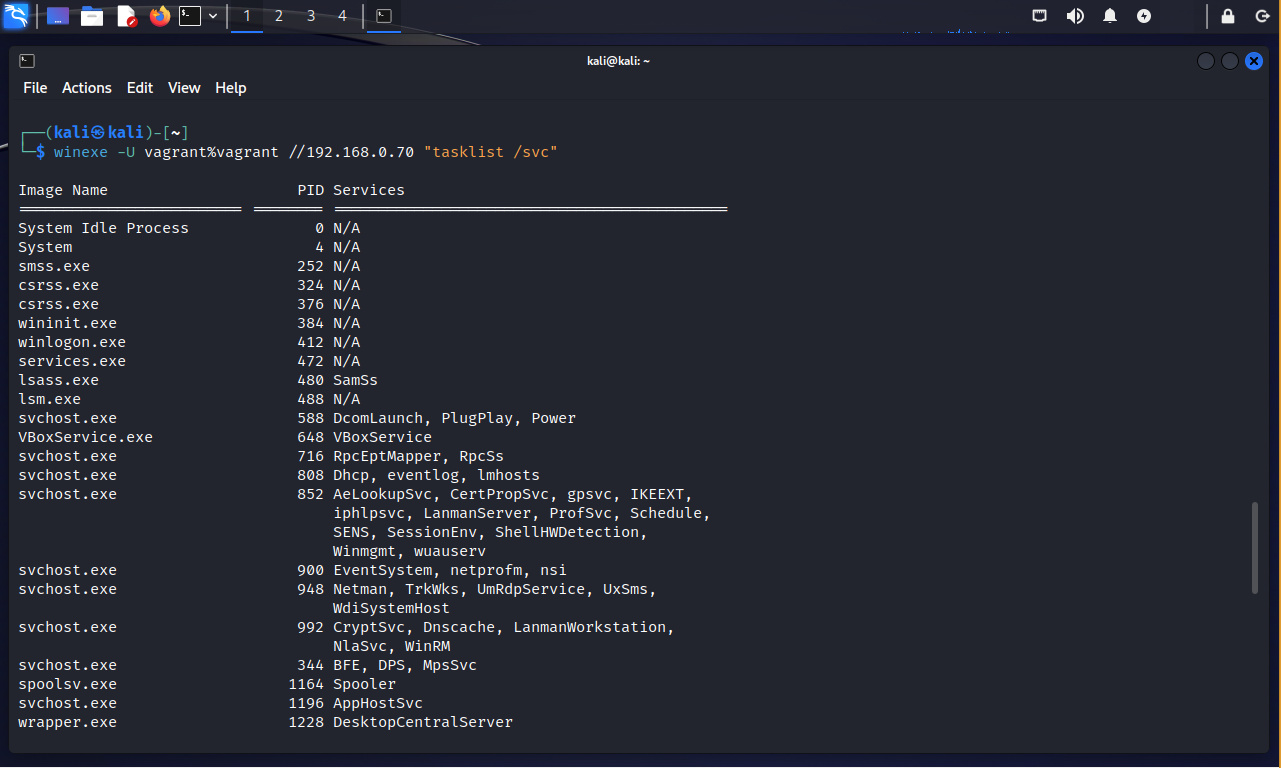Open the text editor launcher icon
The height and width of the screenshot is (768, 1281).
click(126, 16)
